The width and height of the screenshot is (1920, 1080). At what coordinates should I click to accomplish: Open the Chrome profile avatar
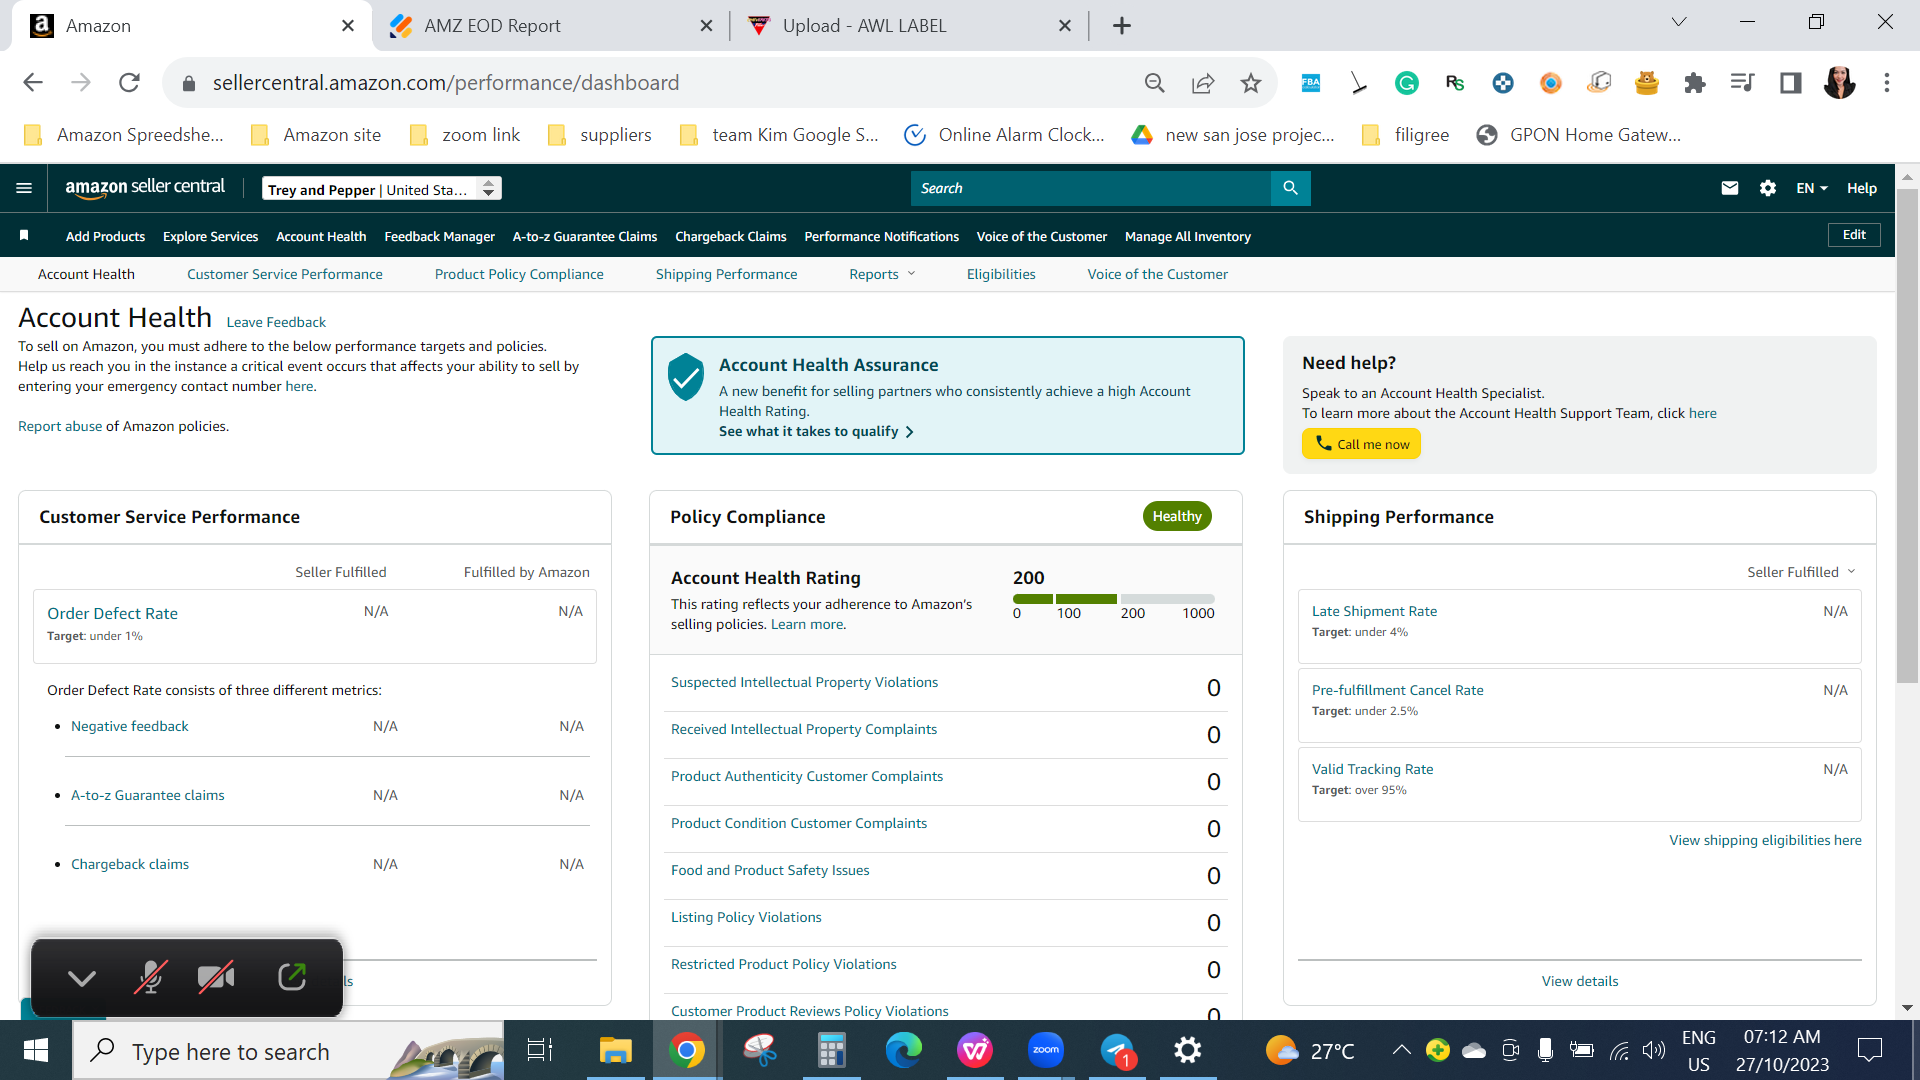click(1839, 83)
